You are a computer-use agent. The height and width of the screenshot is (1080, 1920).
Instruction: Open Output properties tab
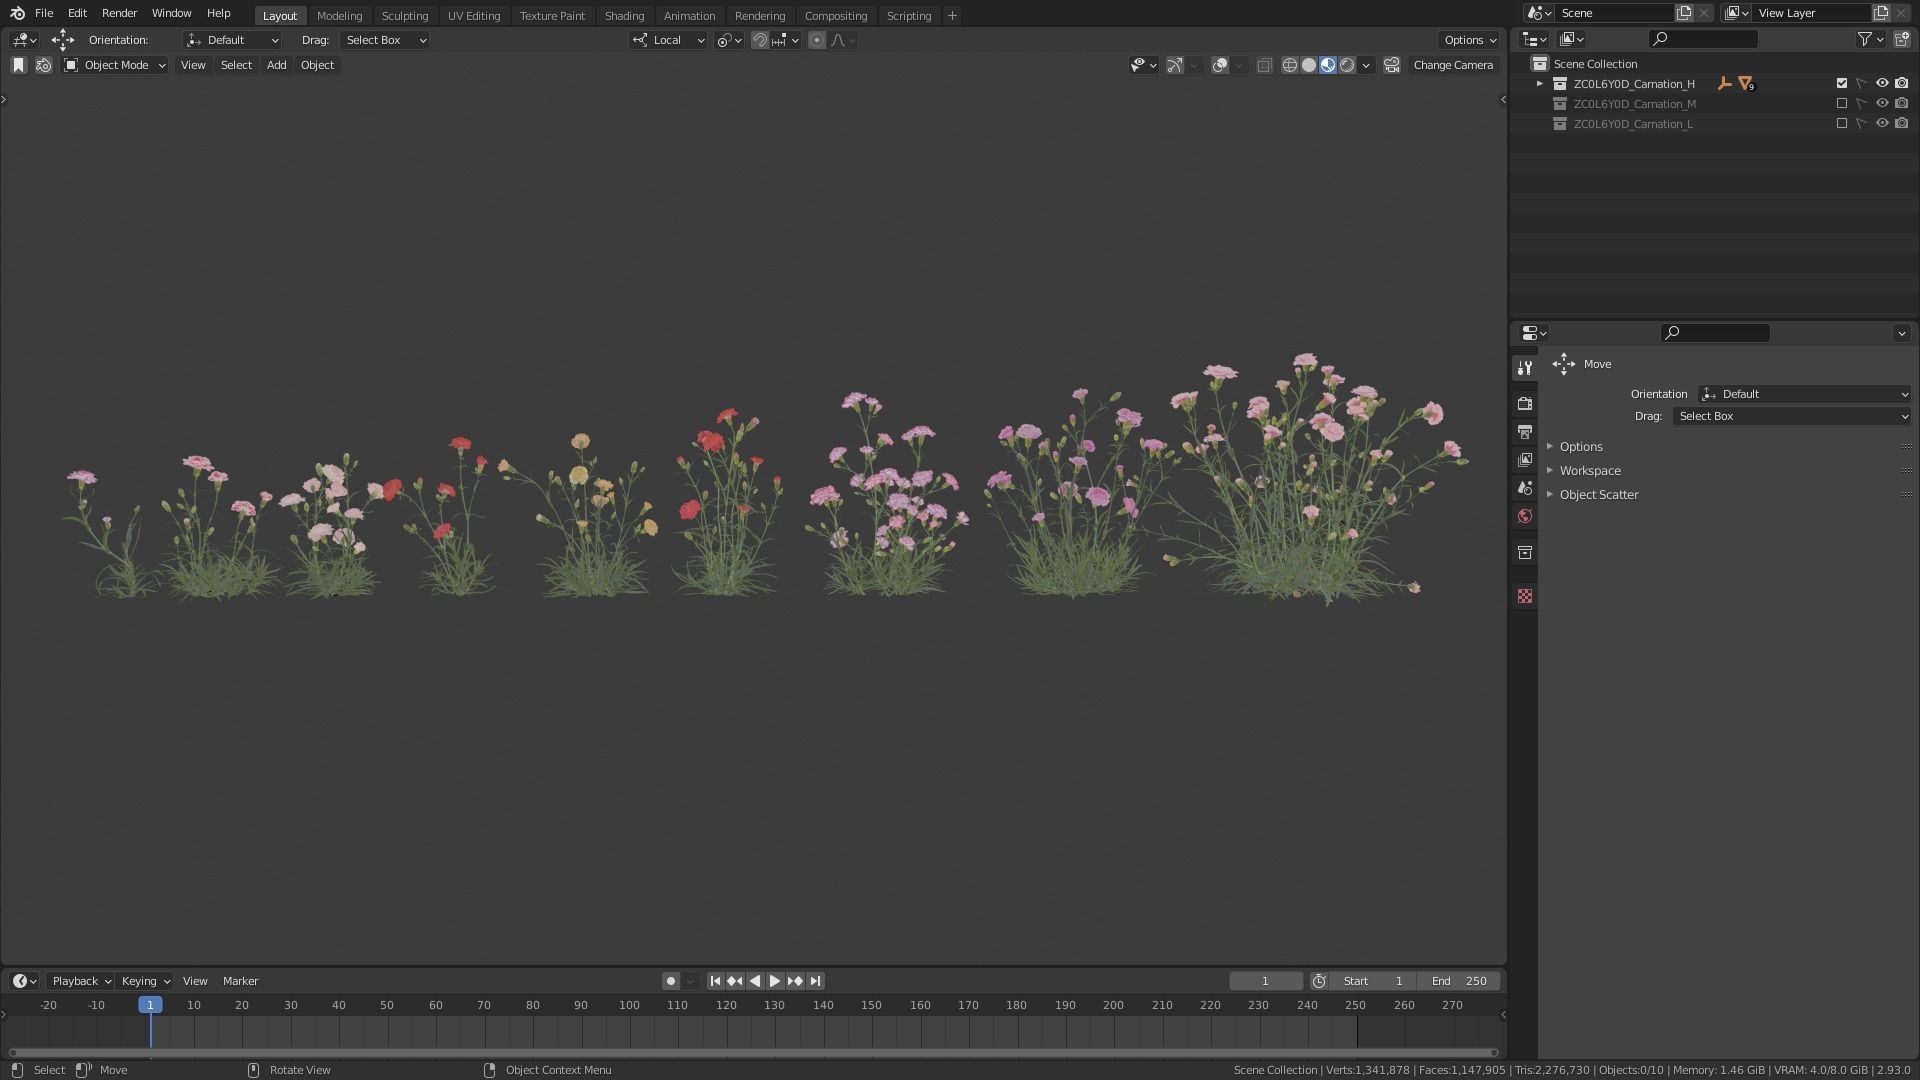1525,432
